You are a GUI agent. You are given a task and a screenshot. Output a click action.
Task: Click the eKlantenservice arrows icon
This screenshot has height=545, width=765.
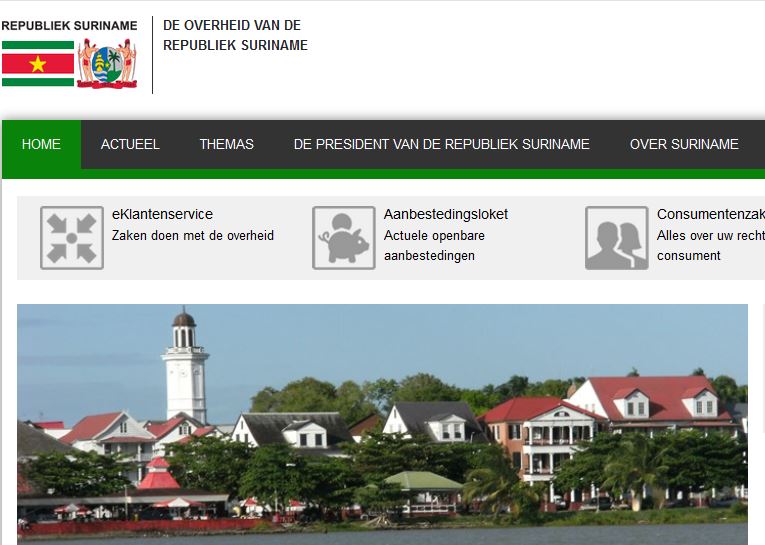coord(71,238)
